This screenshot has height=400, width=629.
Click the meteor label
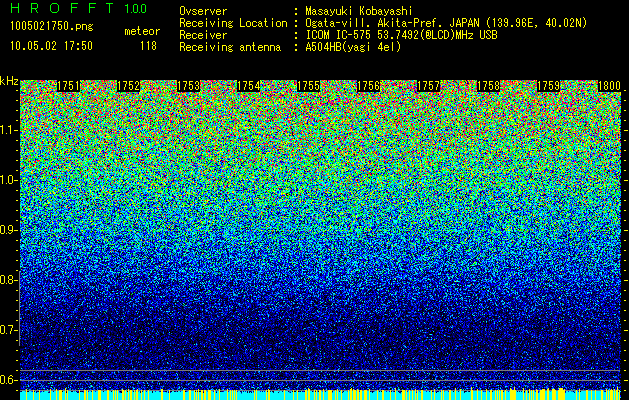pos(142,31)
